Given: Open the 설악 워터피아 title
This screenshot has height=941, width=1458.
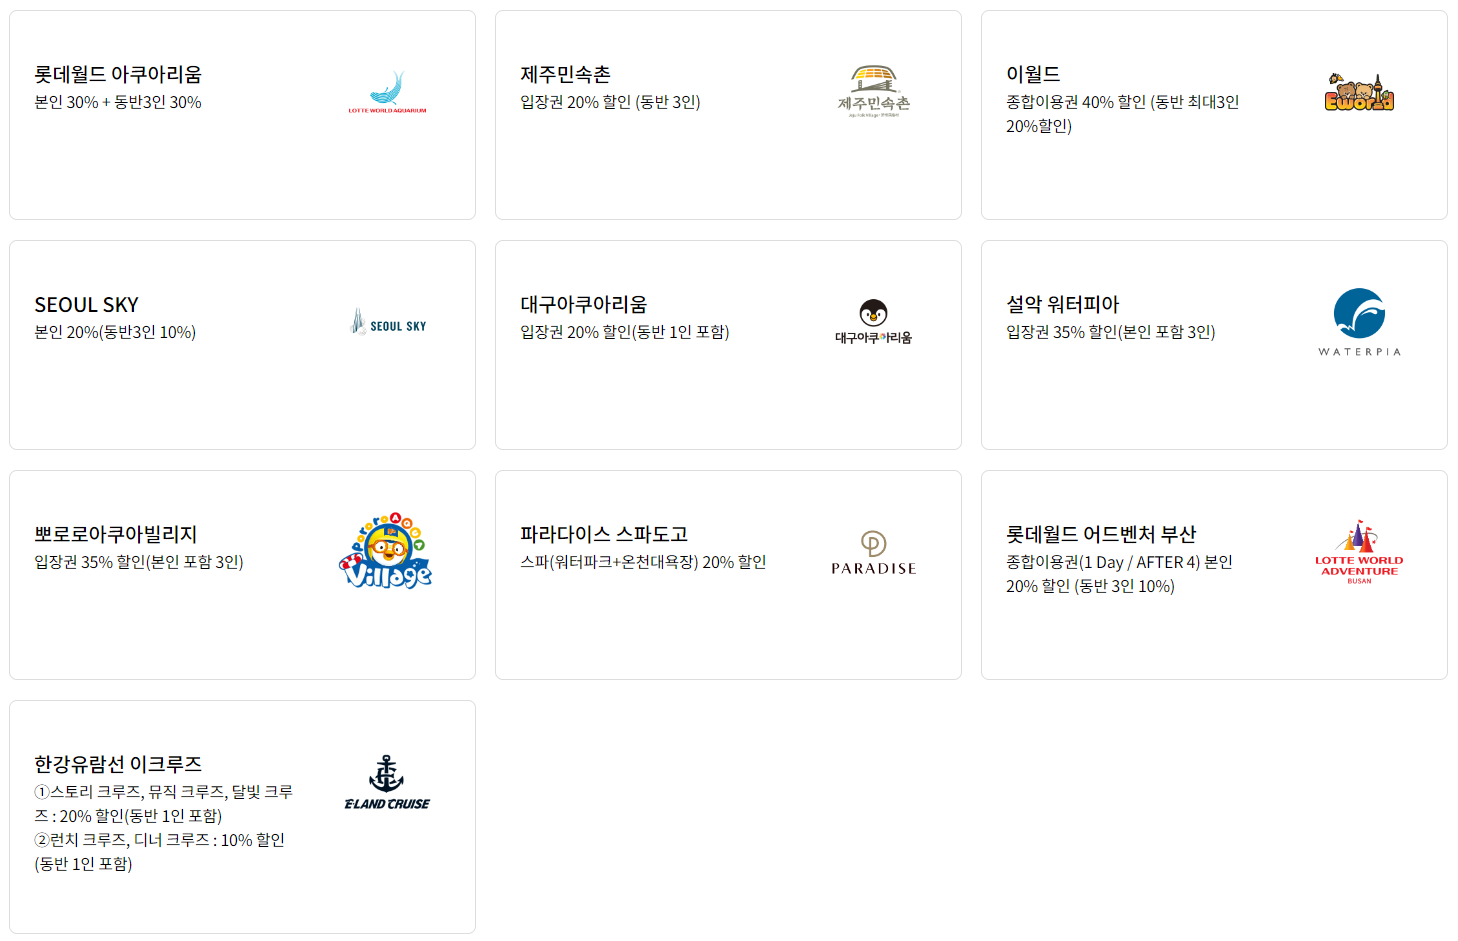Looking at the screenshot, I should pyautogui.click(x=1062, y=304).
